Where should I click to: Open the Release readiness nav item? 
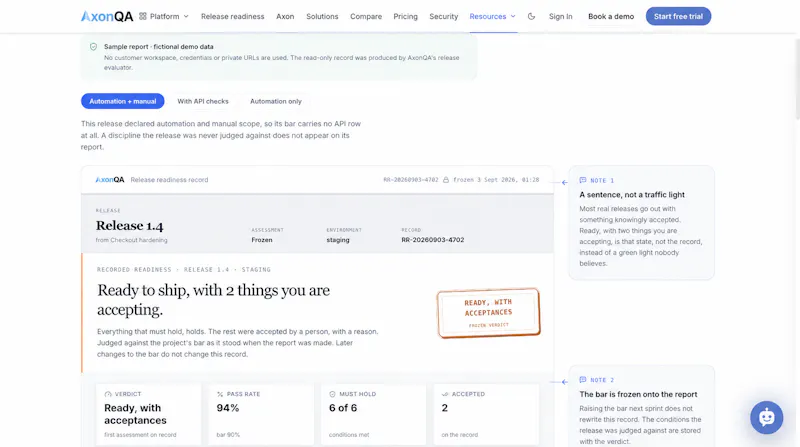tap(233, 16)
